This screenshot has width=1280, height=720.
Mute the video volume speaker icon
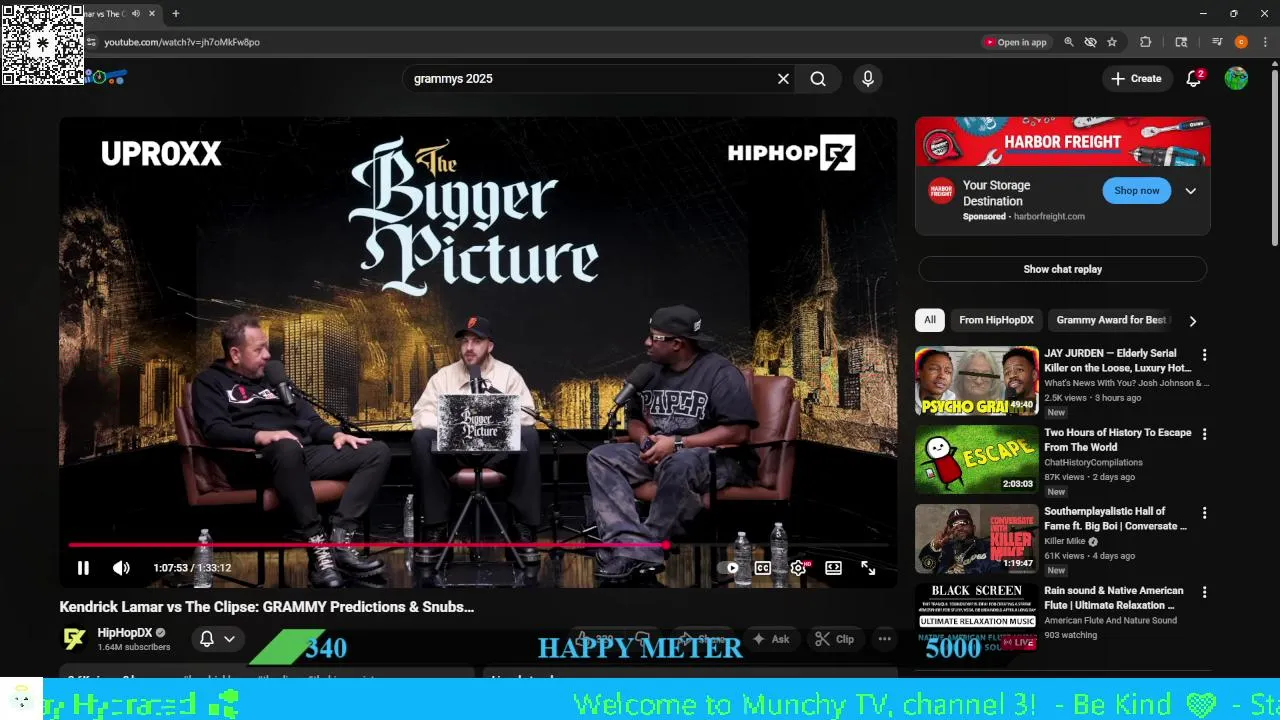(x=121, y=568)
